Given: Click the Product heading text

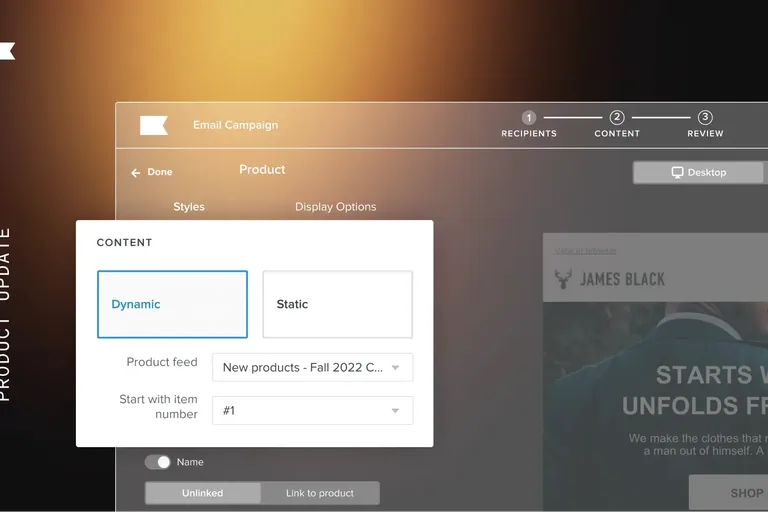Looking at the screenshot, I should tap(262, 170).
